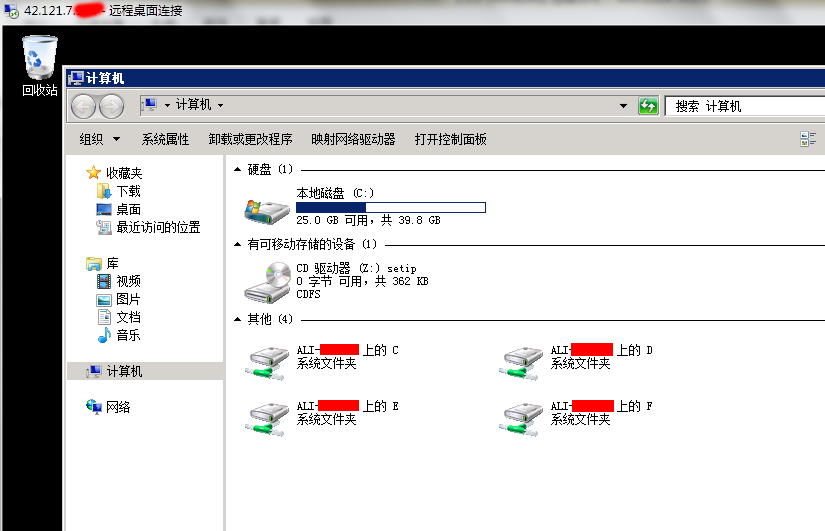Click Map network drive button
The width and height of the screenshot is (825, 531).
pos(353,139)
